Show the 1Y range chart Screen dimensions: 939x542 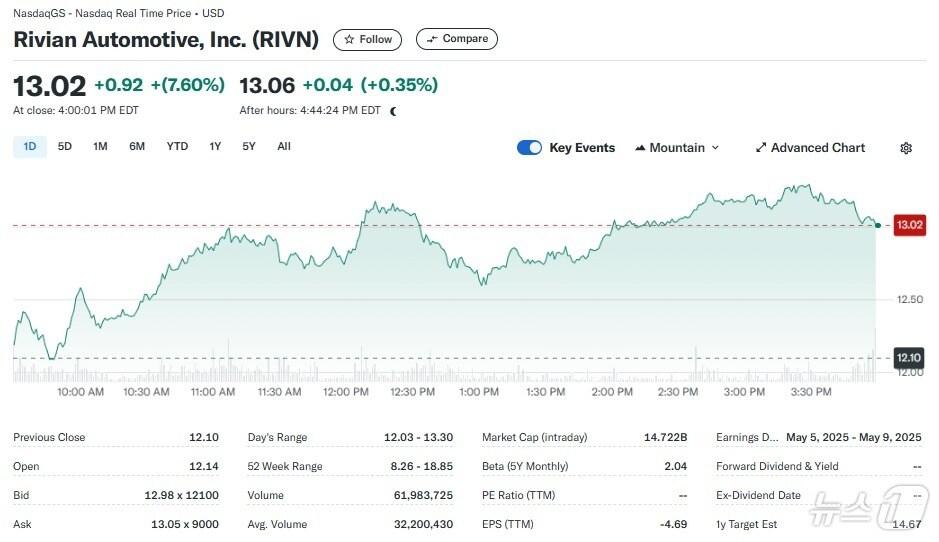pyautogui.click(x=215, y=147)
